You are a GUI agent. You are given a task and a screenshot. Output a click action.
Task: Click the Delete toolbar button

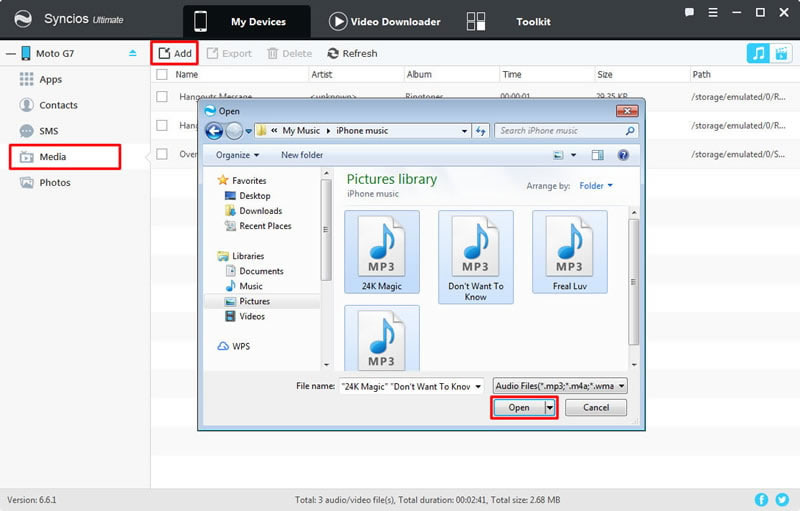pos(289,53)
